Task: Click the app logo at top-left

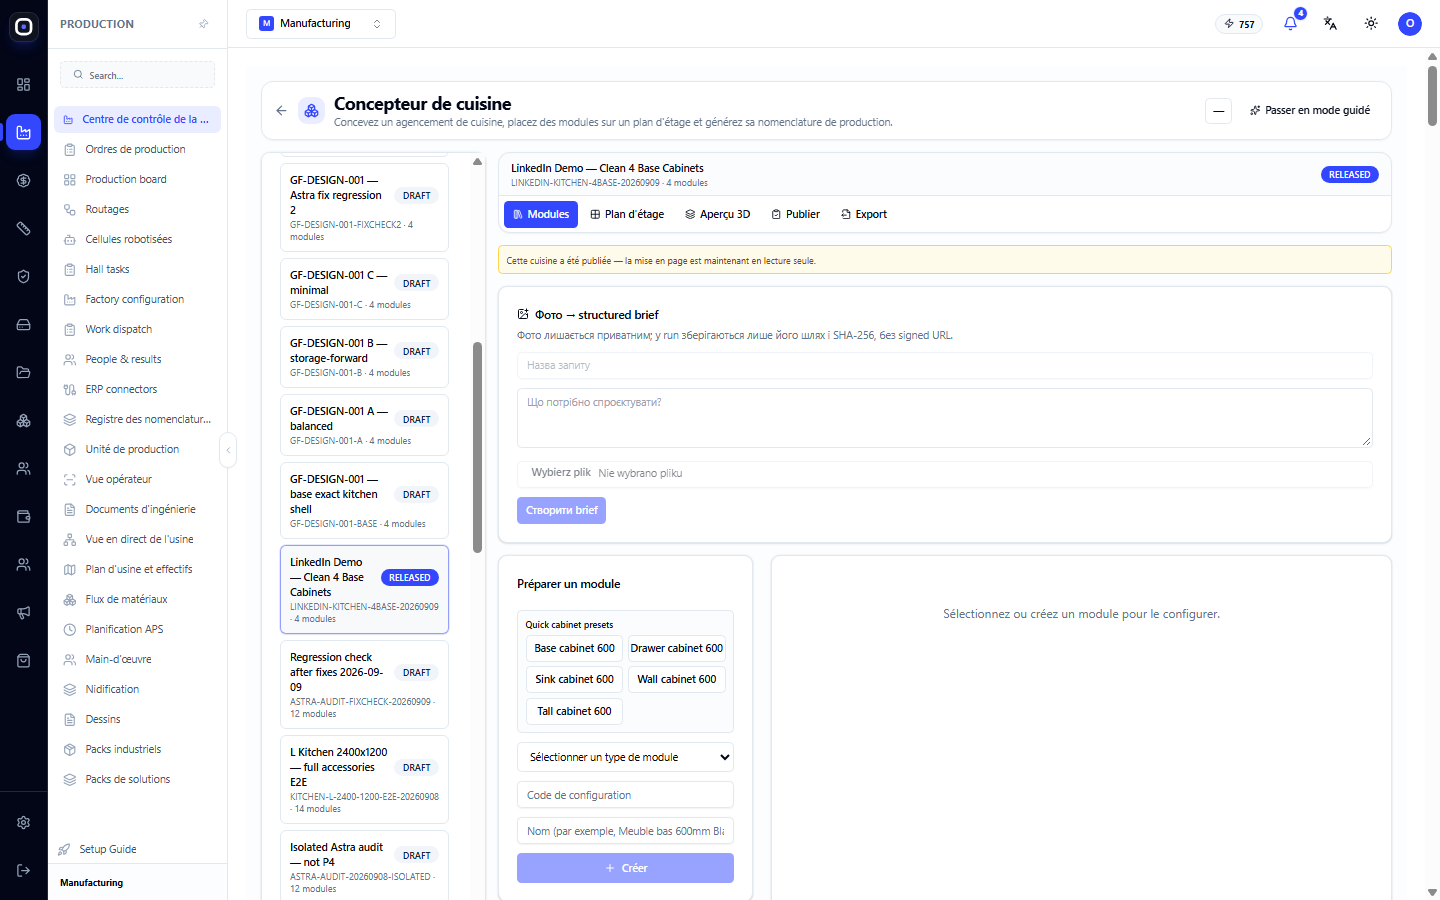Action: [24, 27]
